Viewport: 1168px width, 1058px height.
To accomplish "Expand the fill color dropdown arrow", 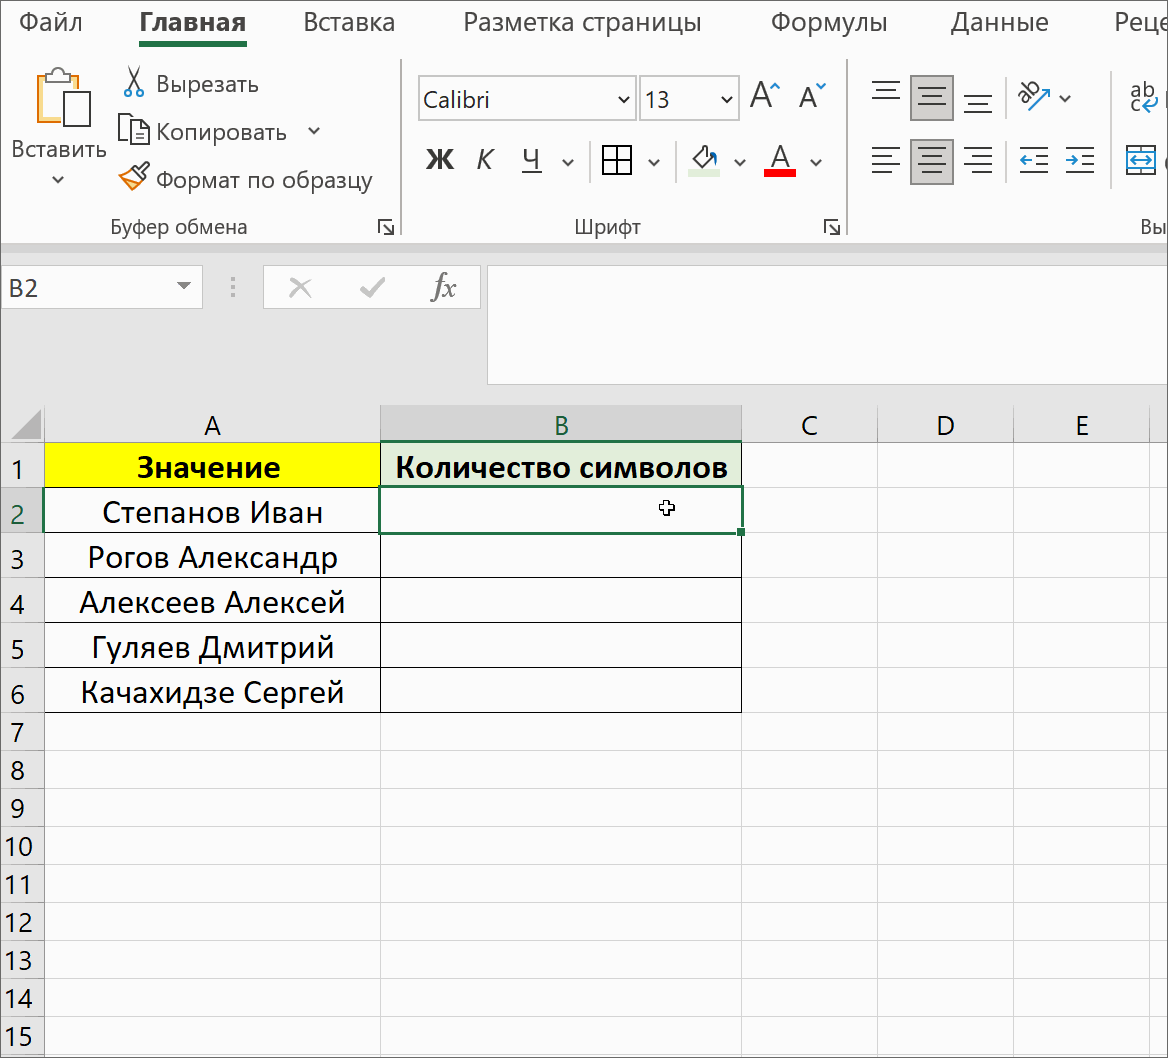I will [740, 162].
